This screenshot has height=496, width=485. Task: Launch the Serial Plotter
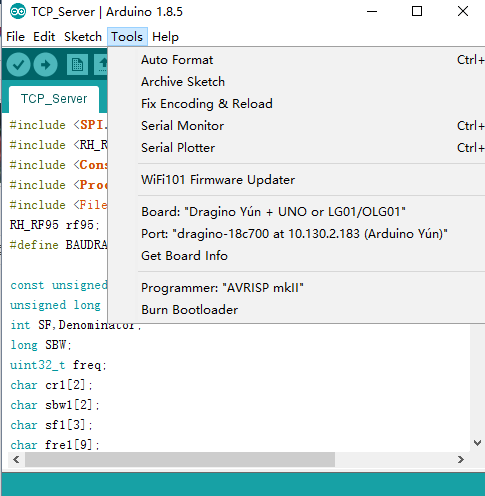296,148
